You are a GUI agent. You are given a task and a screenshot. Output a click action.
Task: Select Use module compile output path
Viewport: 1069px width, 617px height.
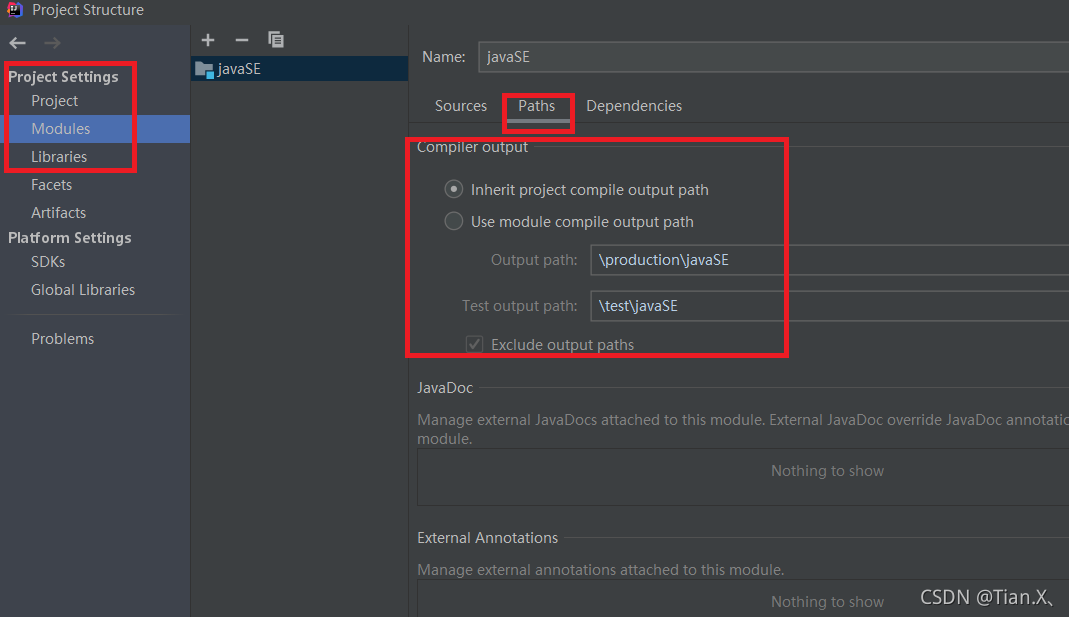[453, 221]
